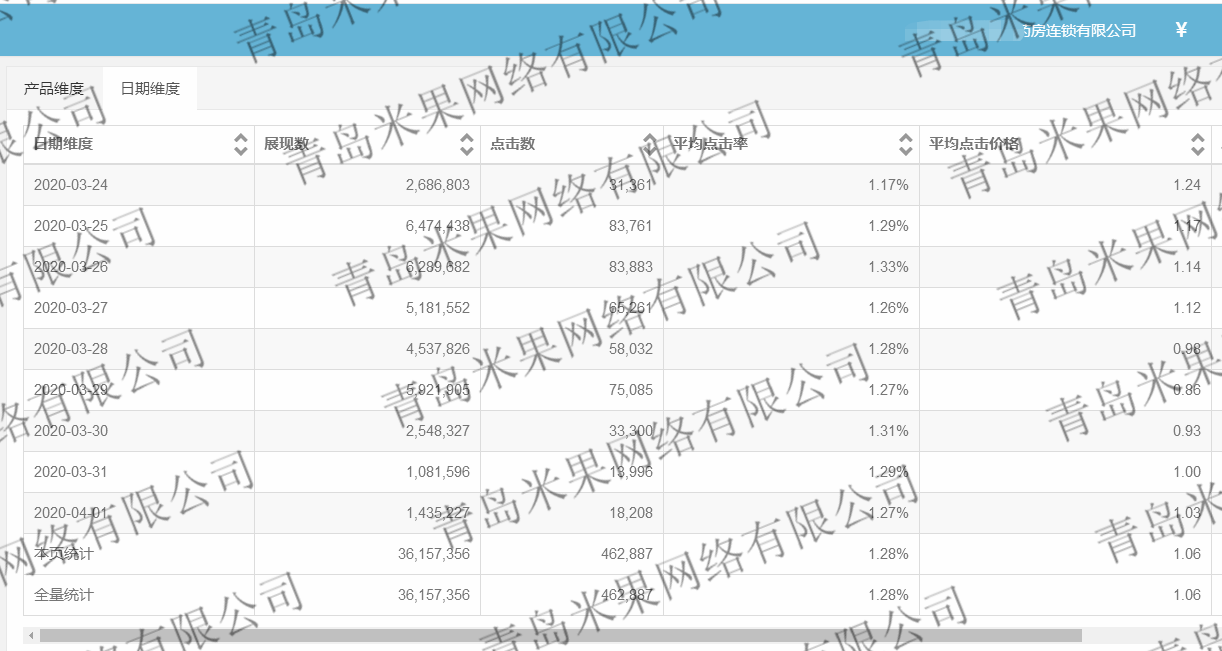Click the sort arrows in 日期维度 column header

[240, 144]
